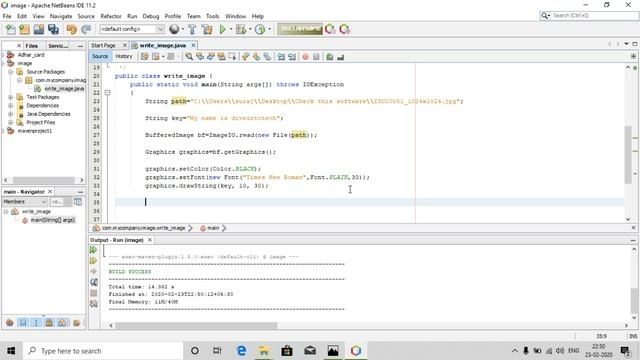Click the Re-run green arrows icon in Output
Screen dimensions: 640x360
click(x=93, y=250)
